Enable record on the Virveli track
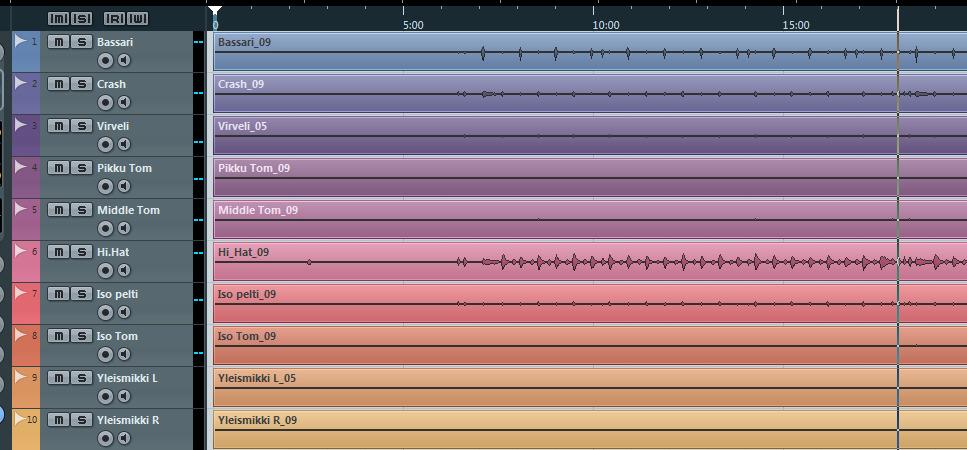This screenshot has width=967, height=450. tap(105, 144)
